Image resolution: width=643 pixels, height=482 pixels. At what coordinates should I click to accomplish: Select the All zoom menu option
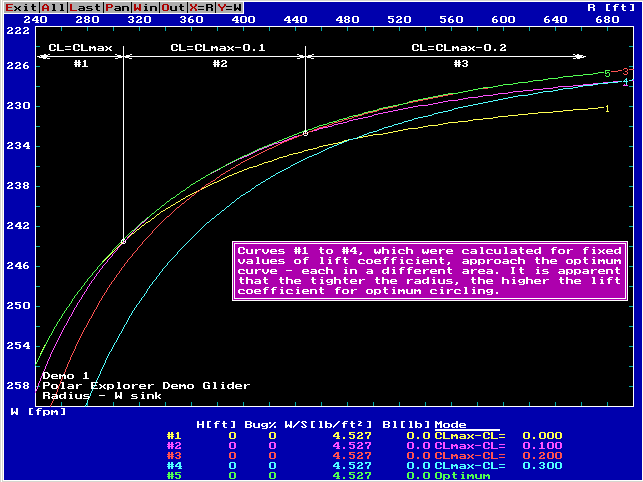52,7
